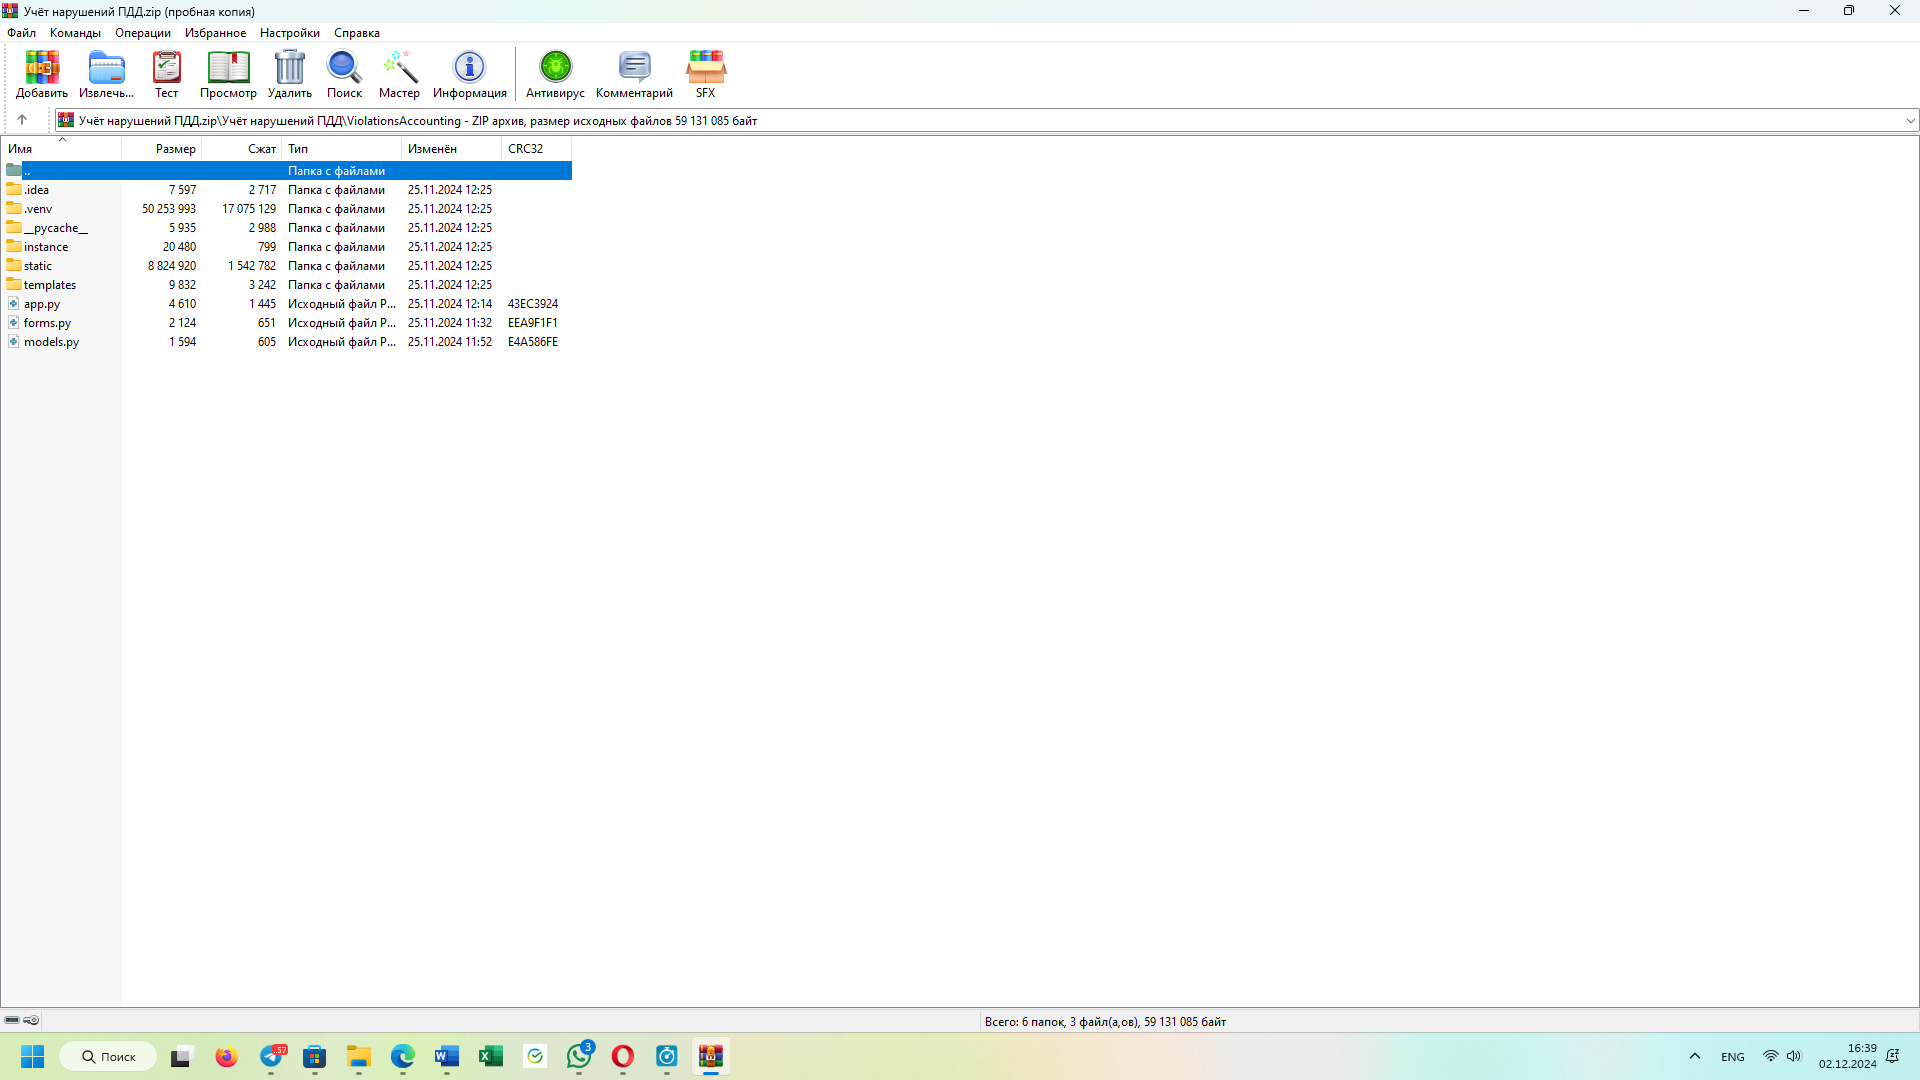Click the Извлечь (Extract) toolbar icon
Viewport: 1920px width, 1080px height.
pos(106,74)
